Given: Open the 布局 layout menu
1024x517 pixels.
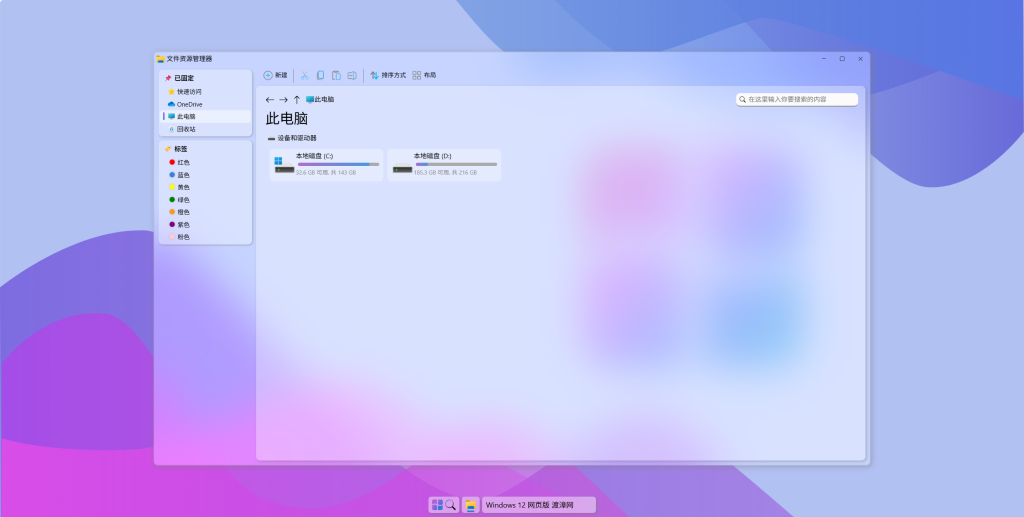Looking at the screenshot, I should [424, 75].
